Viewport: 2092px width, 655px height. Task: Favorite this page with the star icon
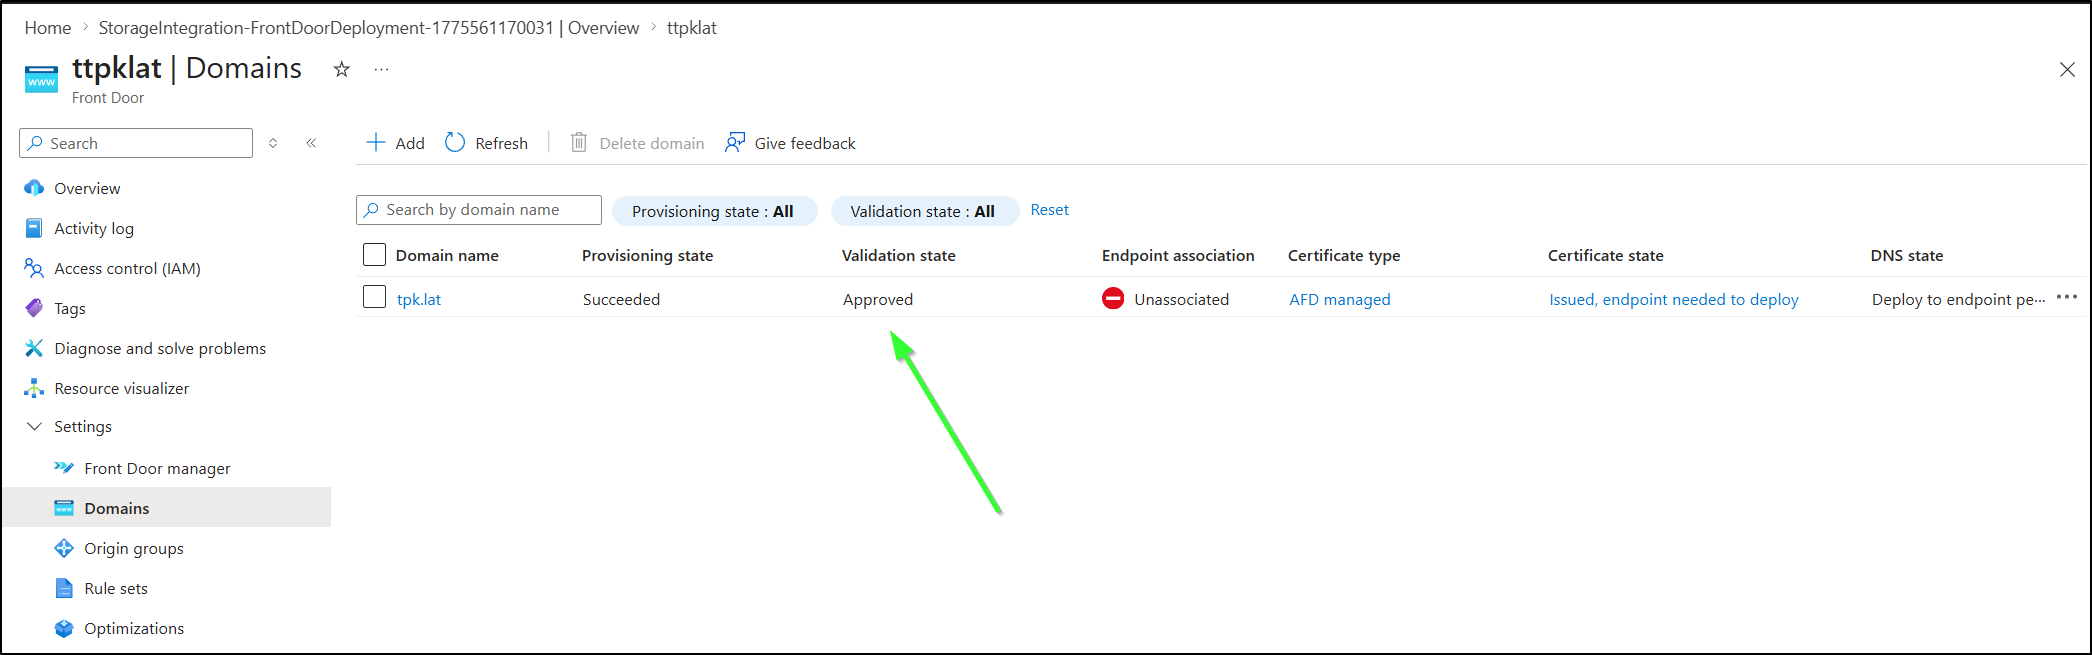coord(342,69)
